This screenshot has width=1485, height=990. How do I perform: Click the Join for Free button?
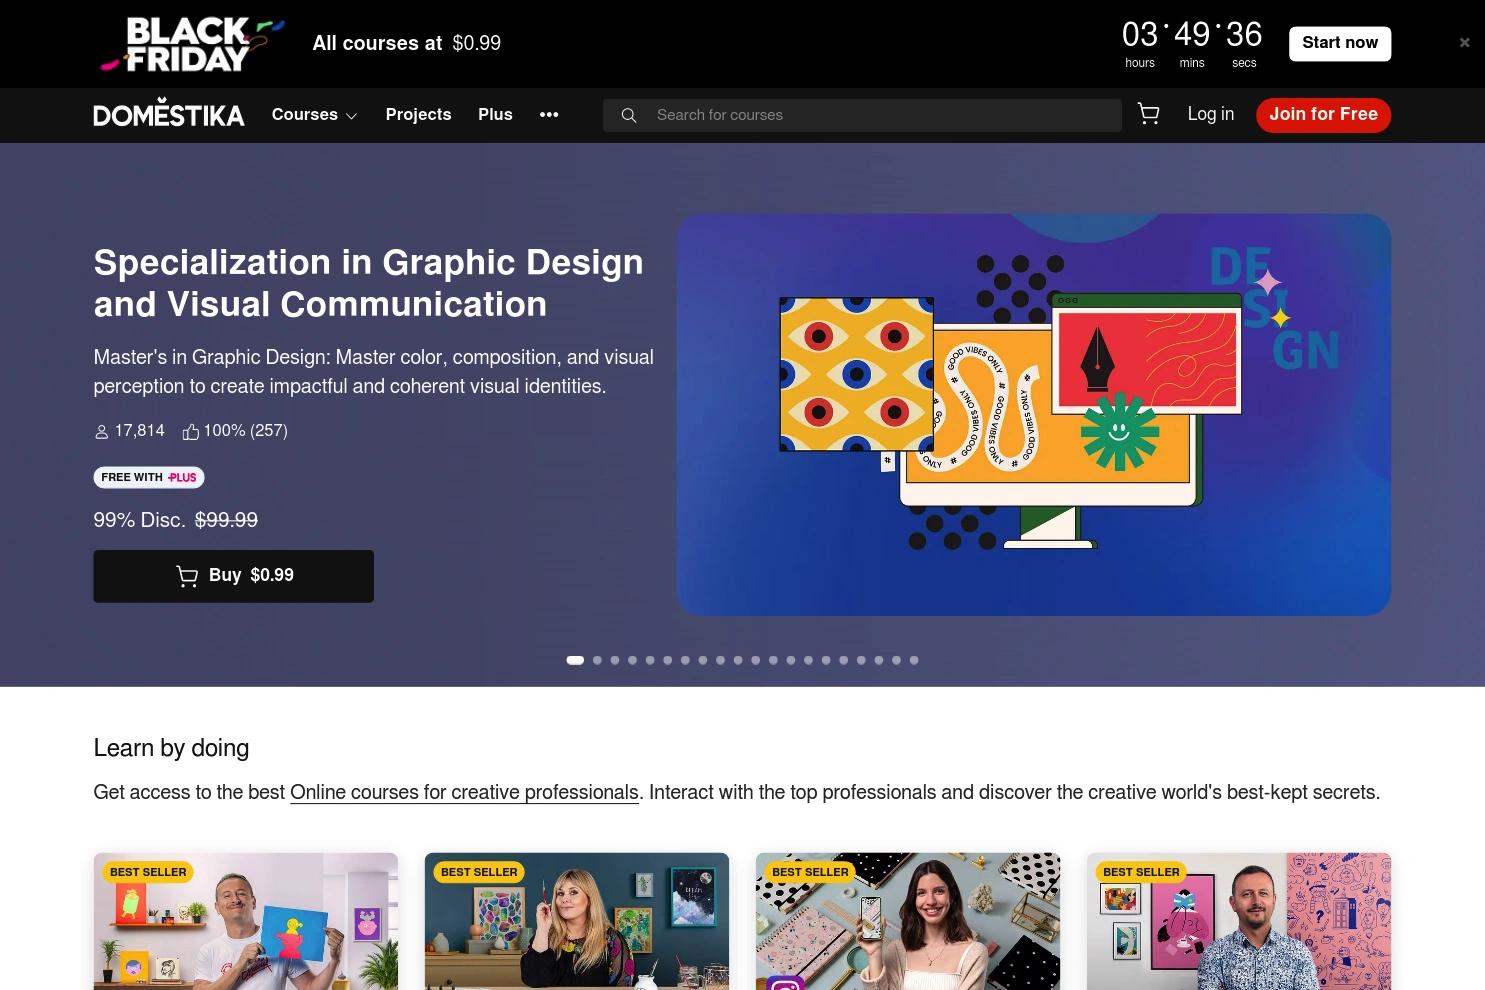[1323, 115]
